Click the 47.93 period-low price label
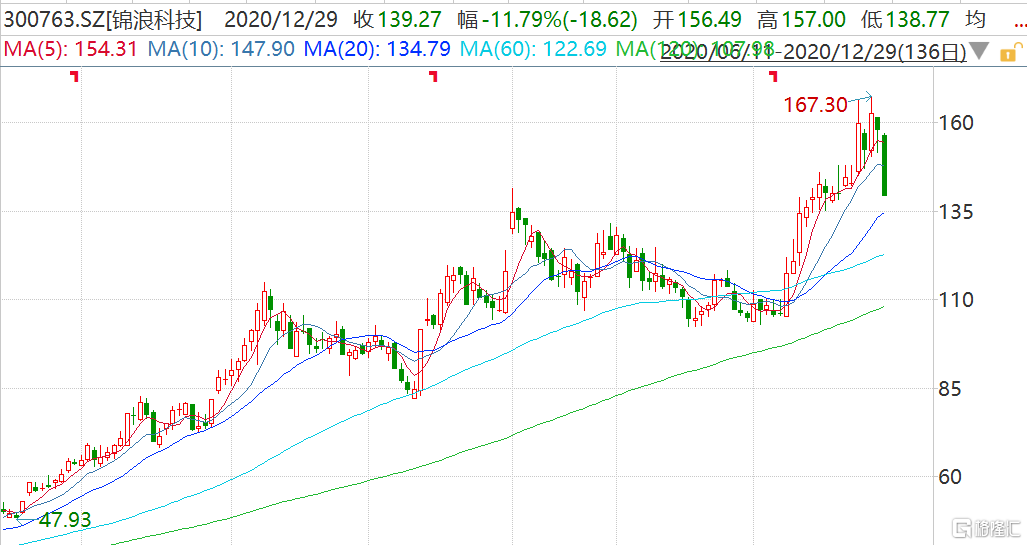This screenshot has height=545, width=1027. tap(65, 519)
